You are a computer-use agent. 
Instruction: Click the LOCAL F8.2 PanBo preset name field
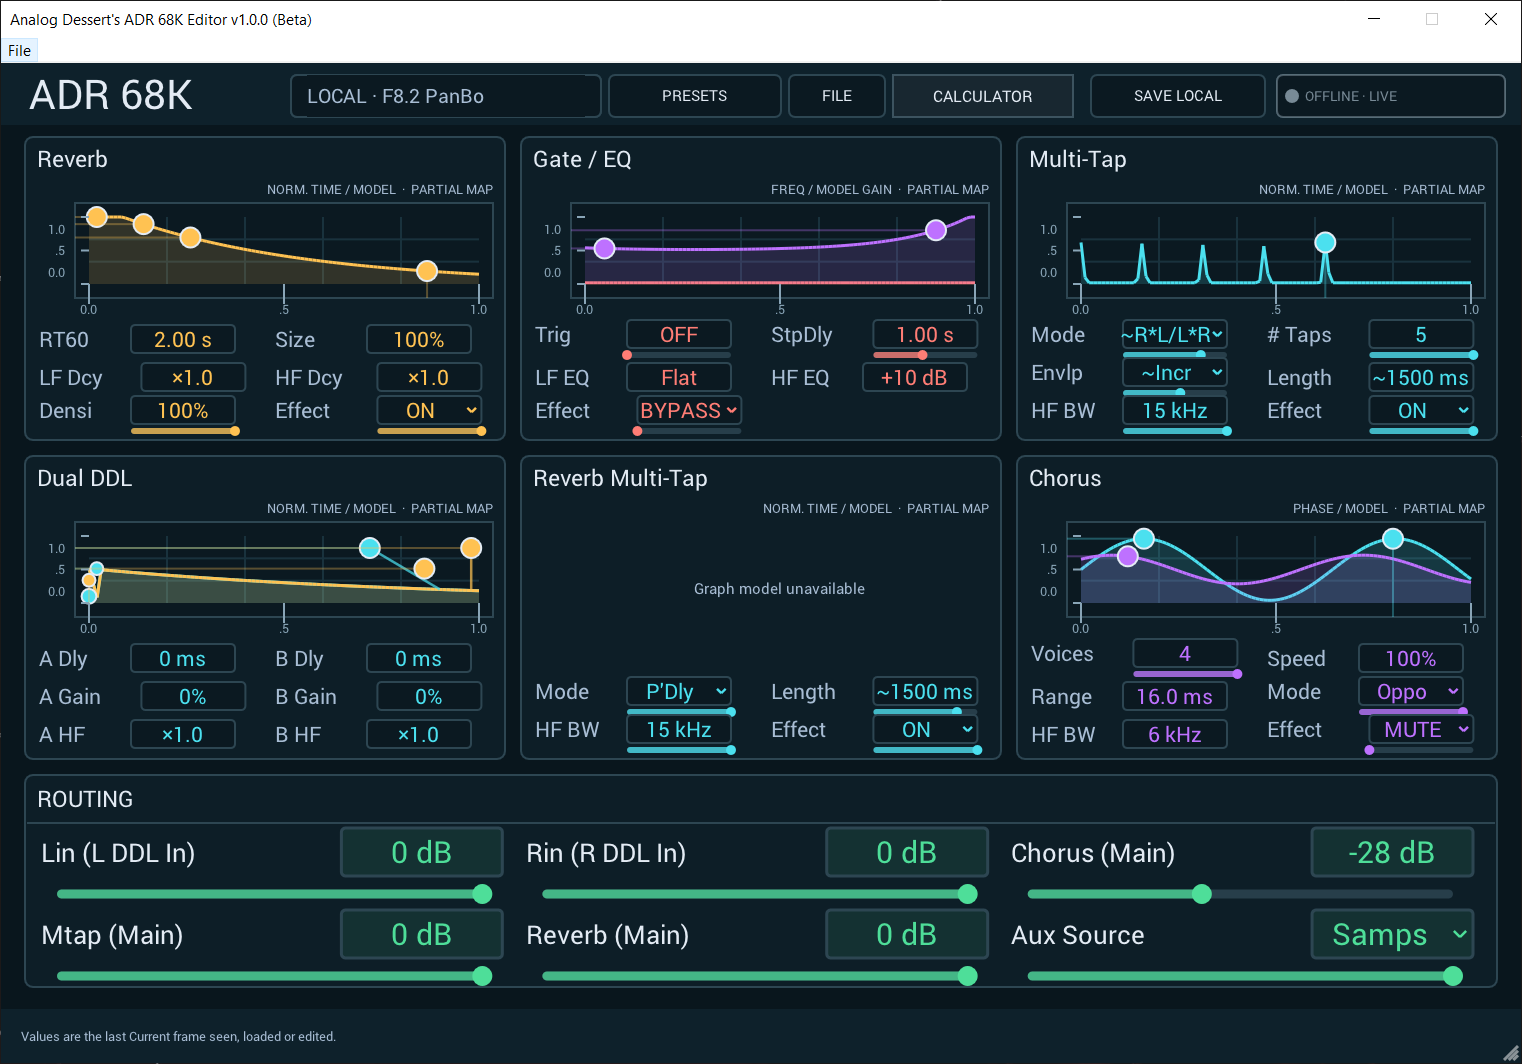[x=445, y=96]
